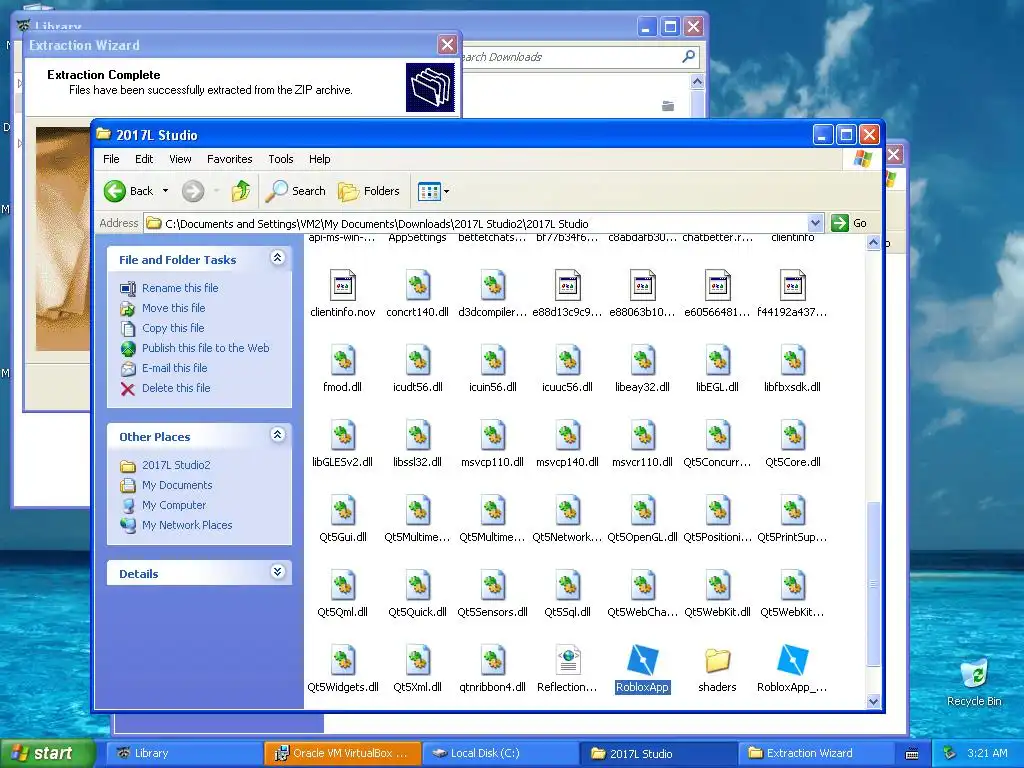This screenshot has width=1024, height=768.
Task: Switch to Oracle VM VirtualBox taskbar button
Action: click(x=342, y=753)
